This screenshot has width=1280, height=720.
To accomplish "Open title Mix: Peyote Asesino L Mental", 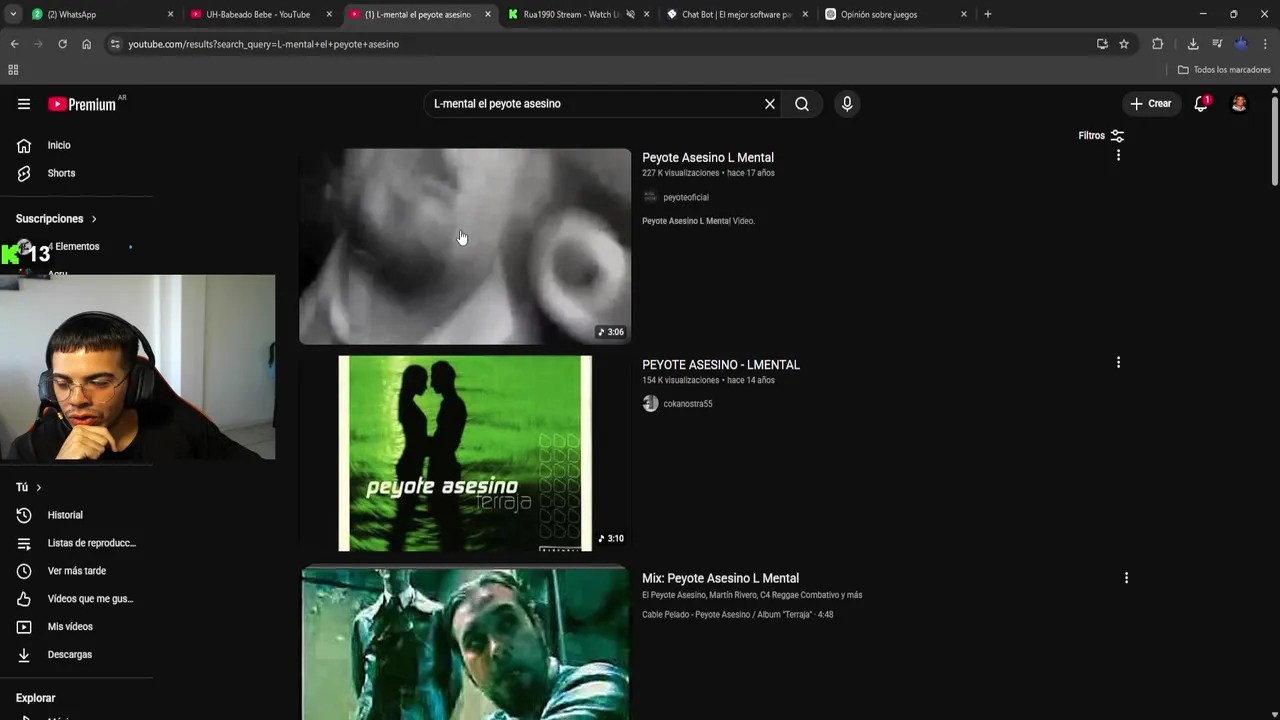I will coord(720,578).
